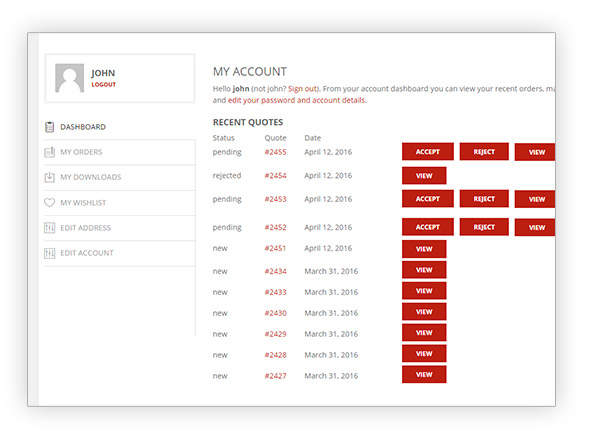Viewport: 600px width, 447px height.
Task: Click the Date column header
Action: 313,138
